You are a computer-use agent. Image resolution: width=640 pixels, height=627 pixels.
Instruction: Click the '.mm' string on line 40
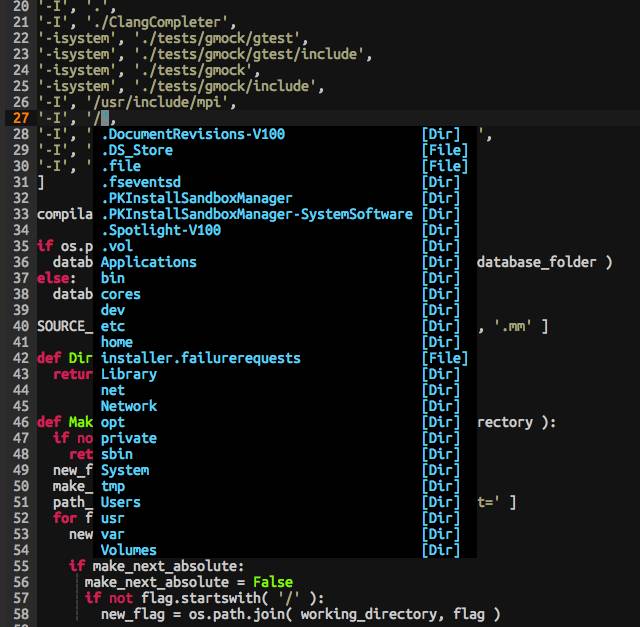[x=513, y=326]
